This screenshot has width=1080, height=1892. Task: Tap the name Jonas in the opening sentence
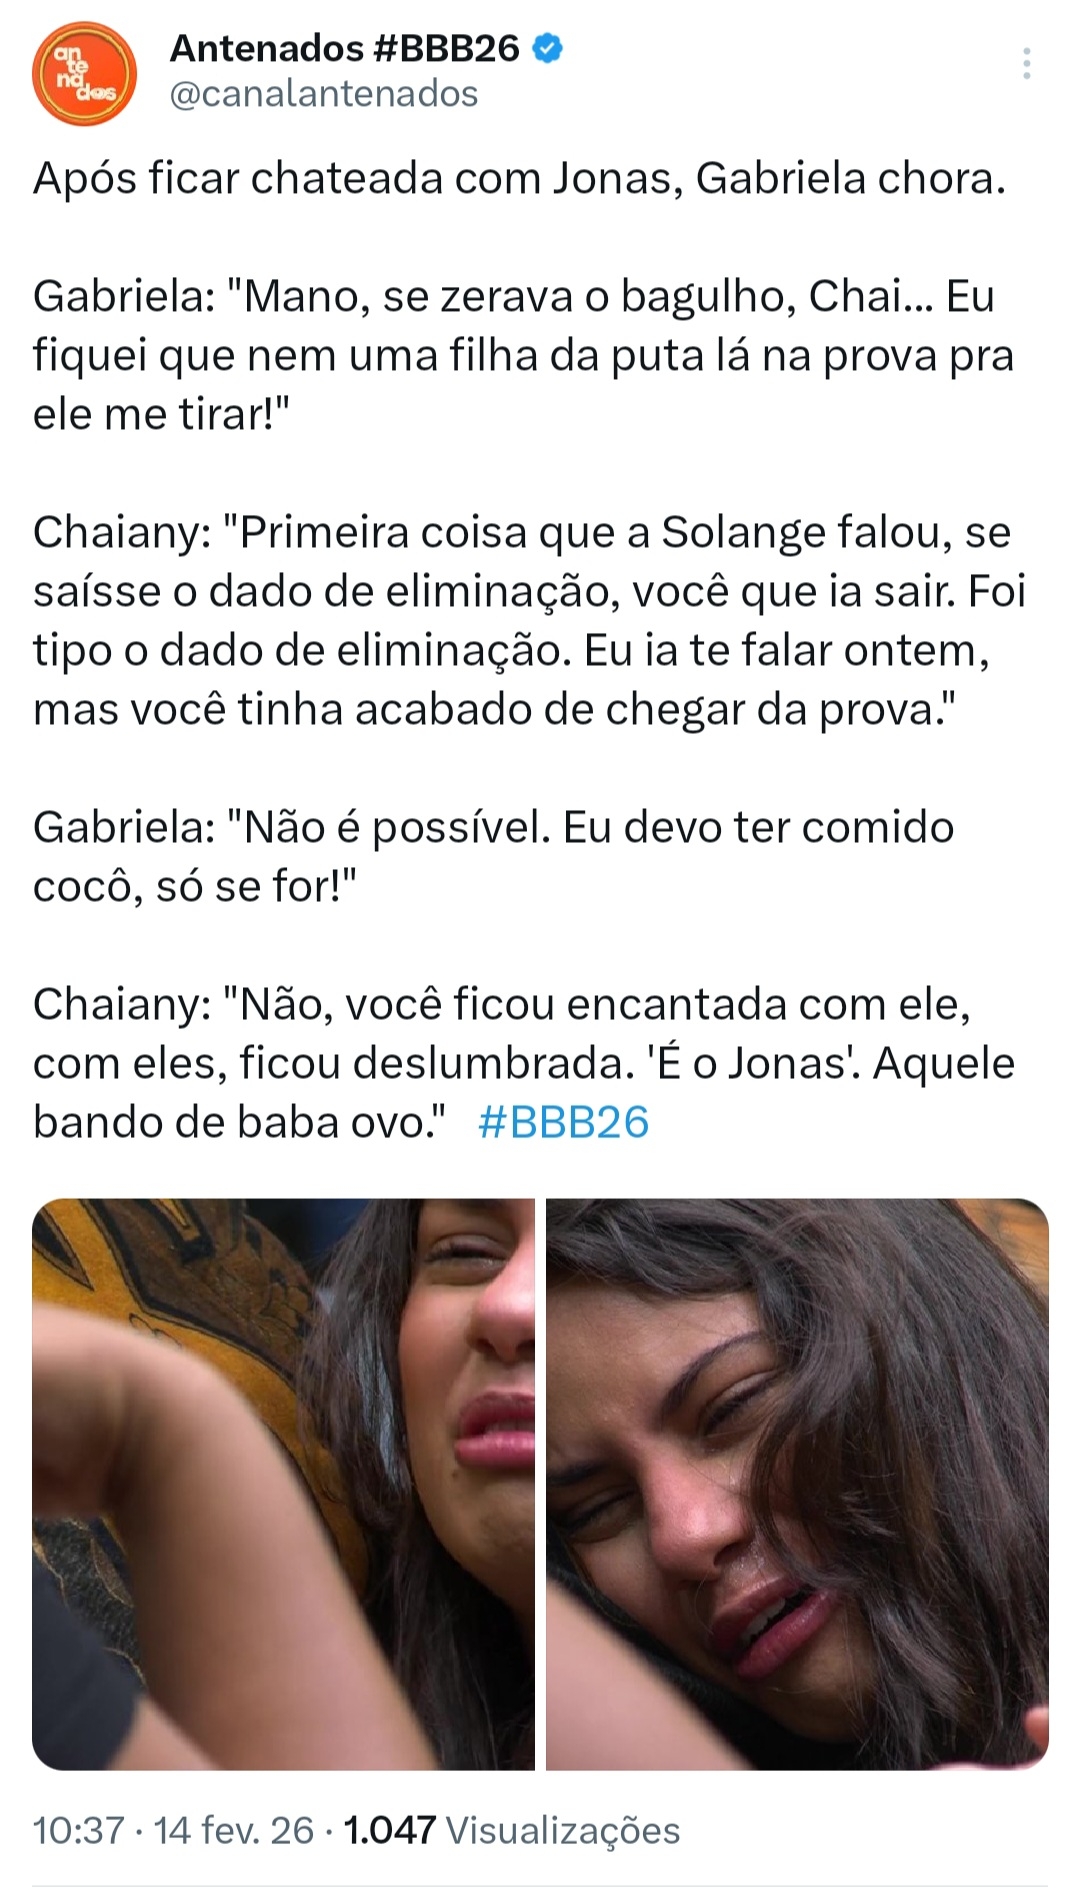tap(616, 179)
